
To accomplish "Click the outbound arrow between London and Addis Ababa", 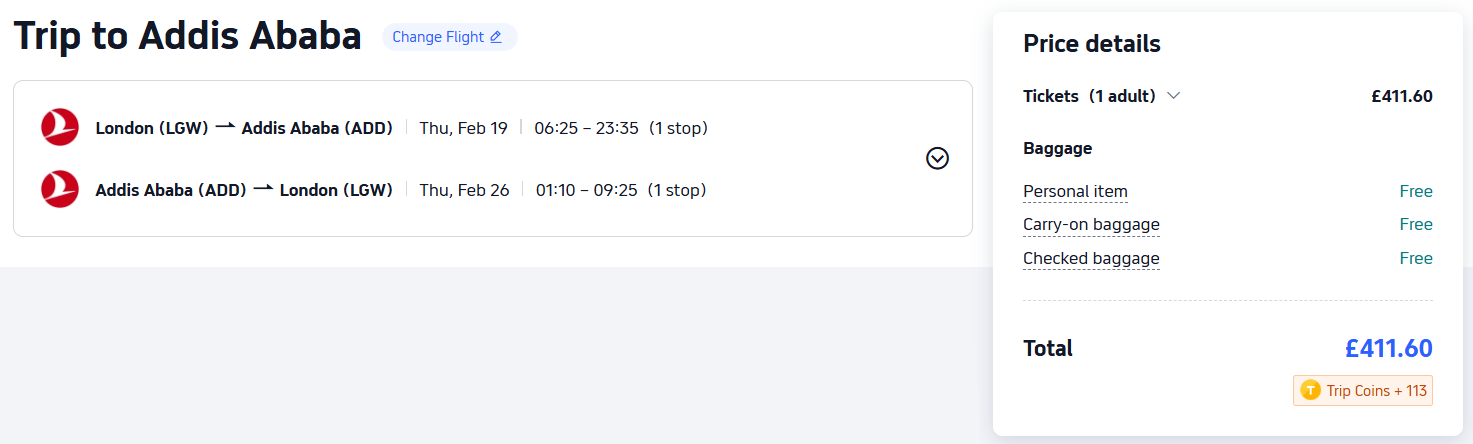I will click(x=225, y=127).
